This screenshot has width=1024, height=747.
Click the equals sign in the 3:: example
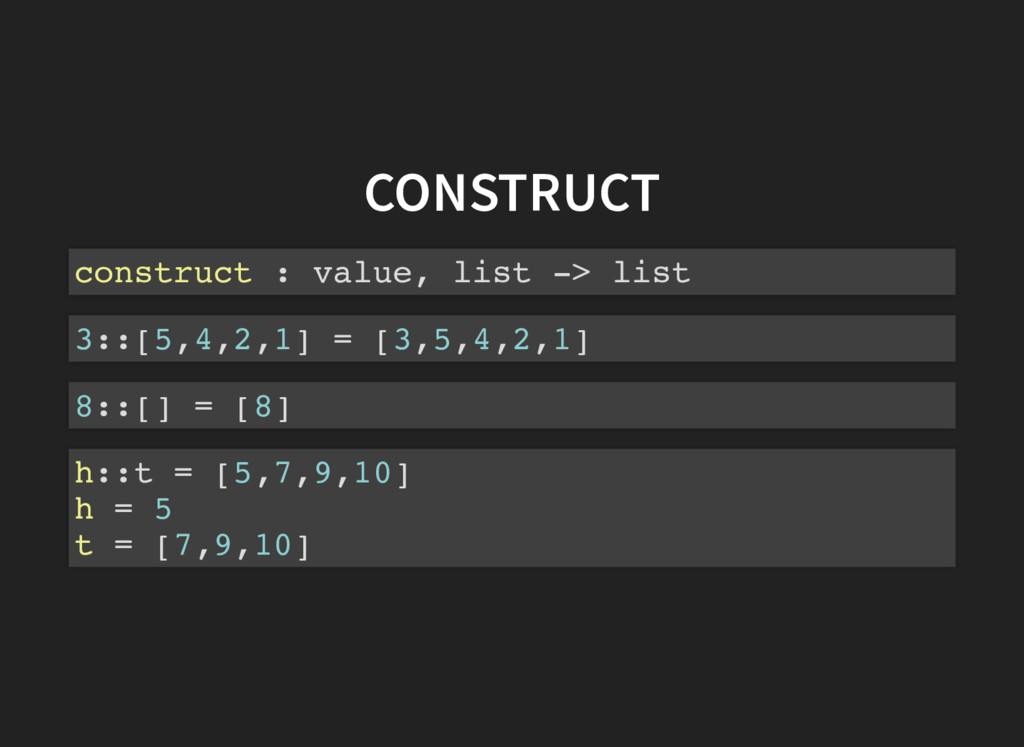342,340
